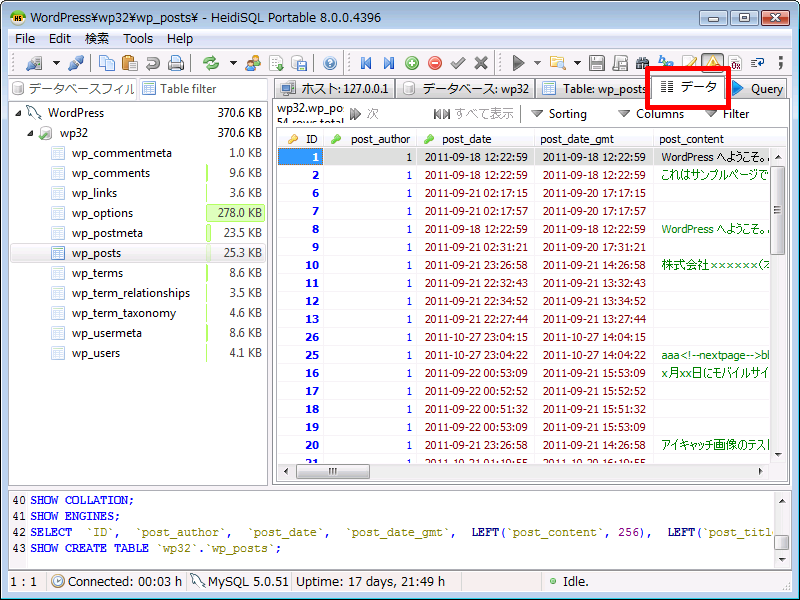The height and width of the screenshot is (600, 800).
Task: Open the File menu
Action: pyautogui.click(x=25, y=39)
